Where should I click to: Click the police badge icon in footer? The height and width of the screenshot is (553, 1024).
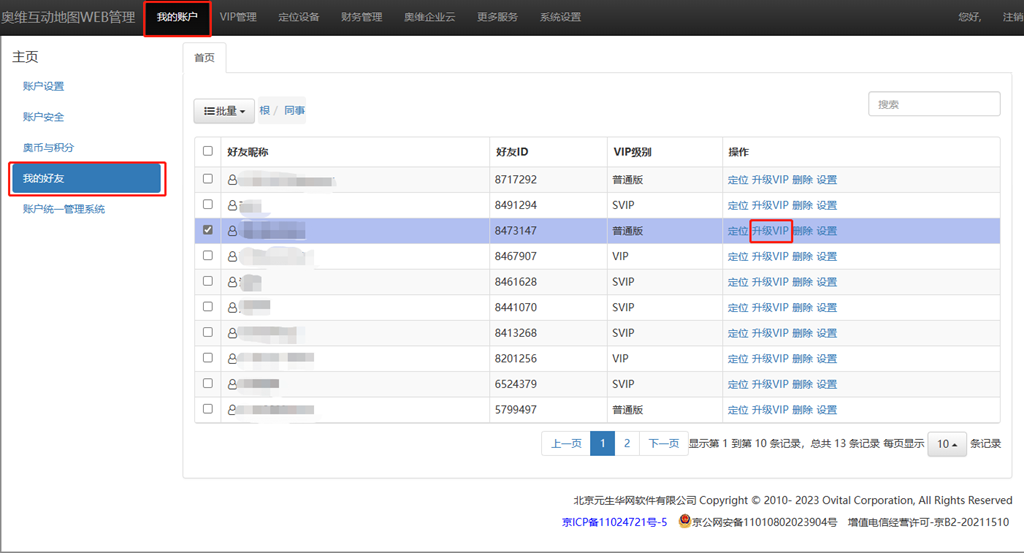684,521
